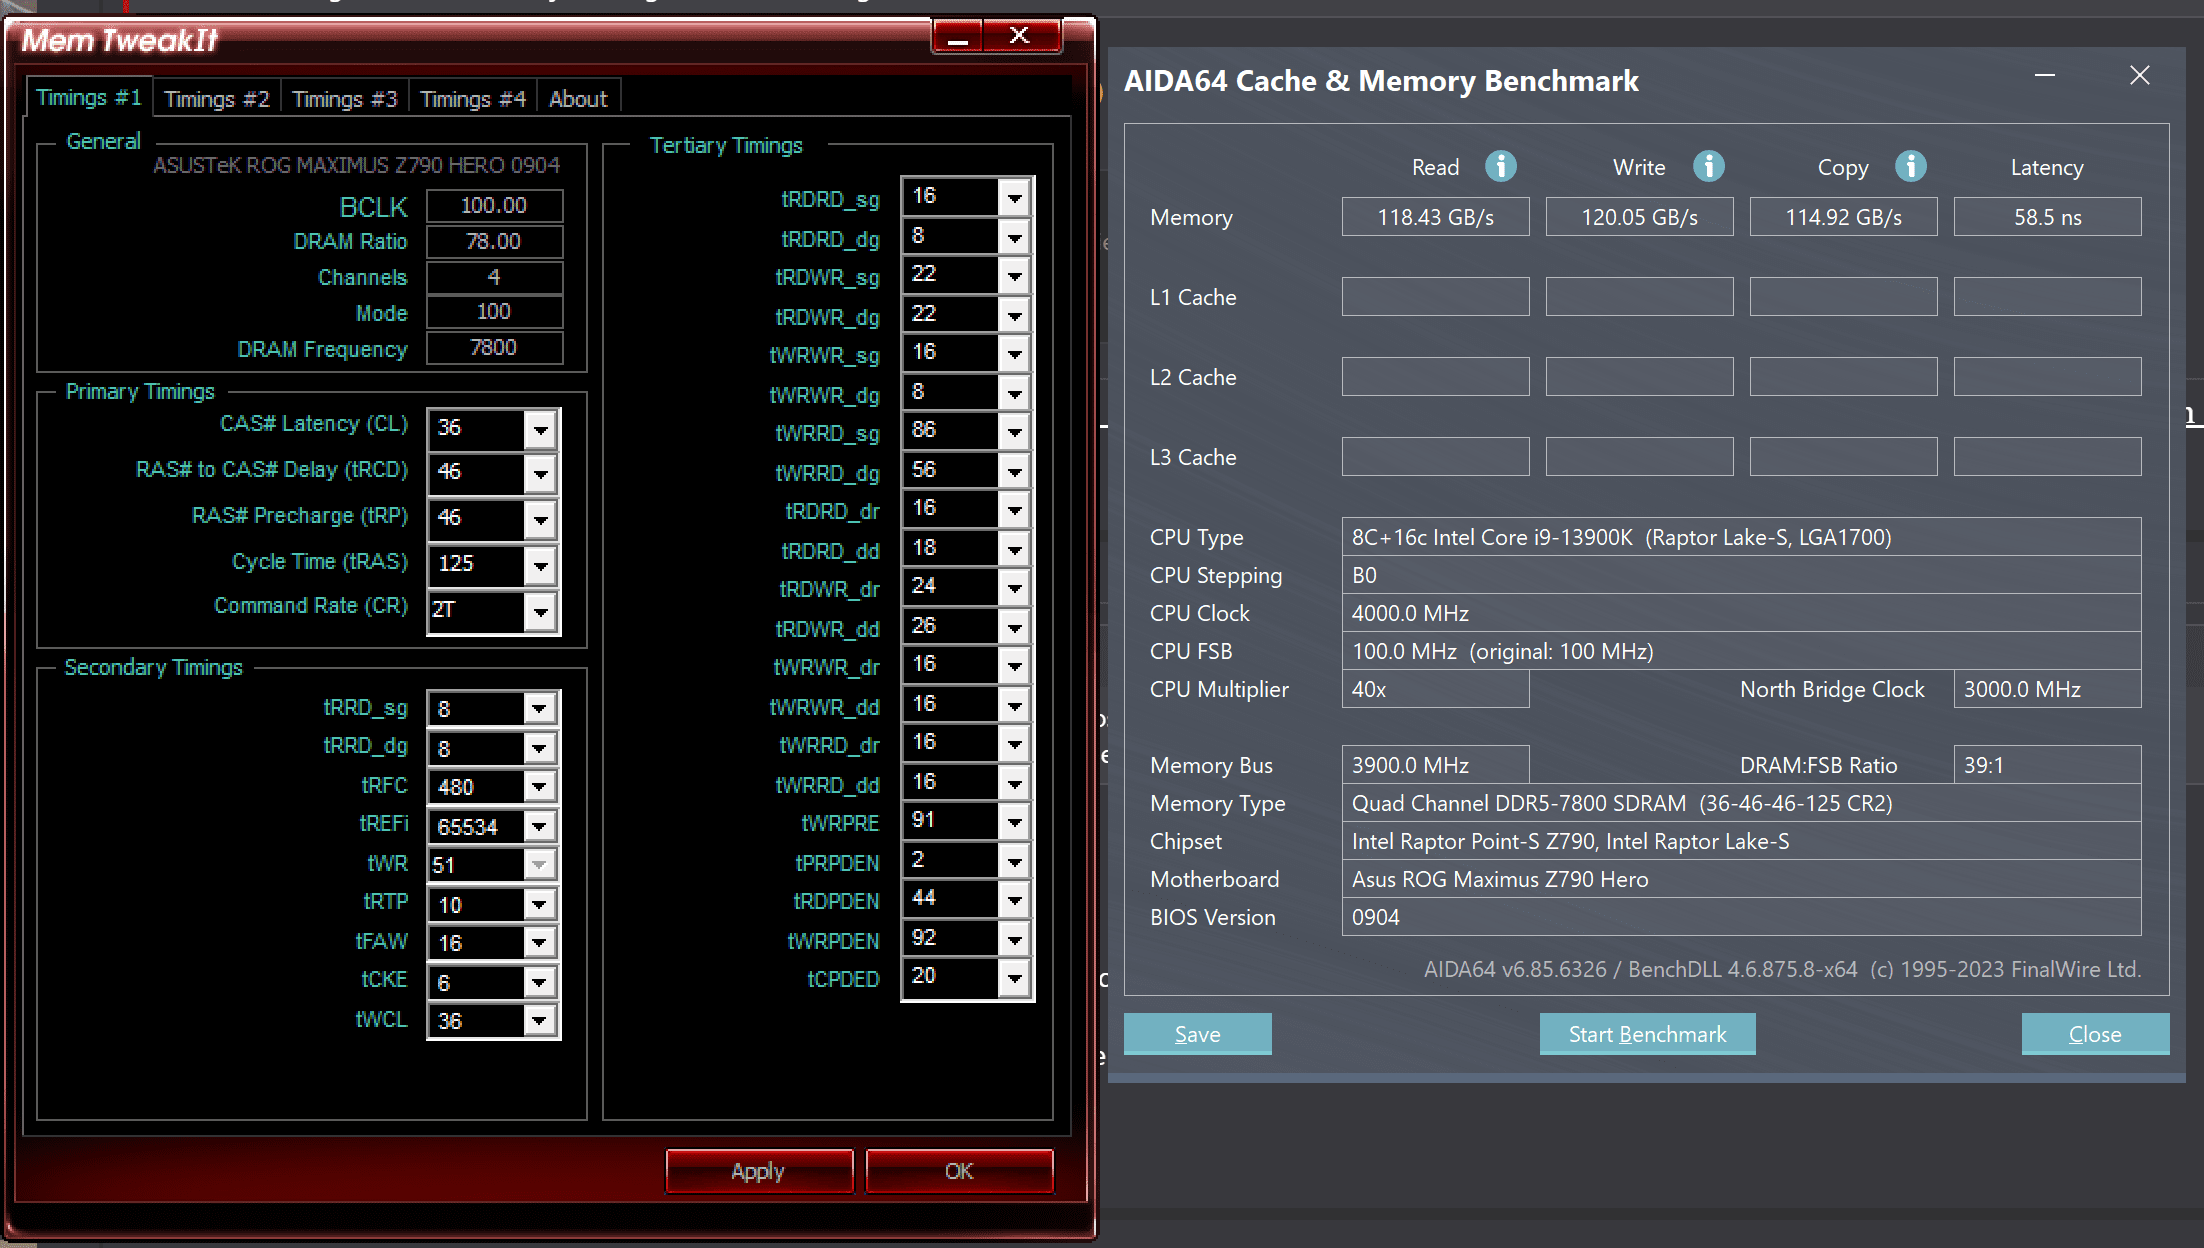2204x1248 pixels.
Task: Open the RAS# to CAS# Delay (tRCD) dropdown
Action: pos(541,474)
